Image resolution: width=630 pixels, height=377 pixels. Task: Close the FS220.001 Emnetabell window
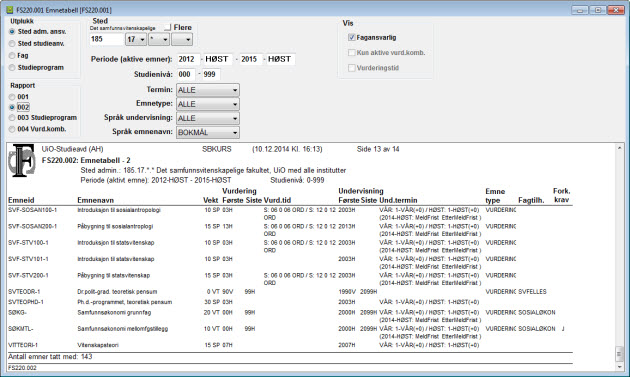click(x=616, y=10)
